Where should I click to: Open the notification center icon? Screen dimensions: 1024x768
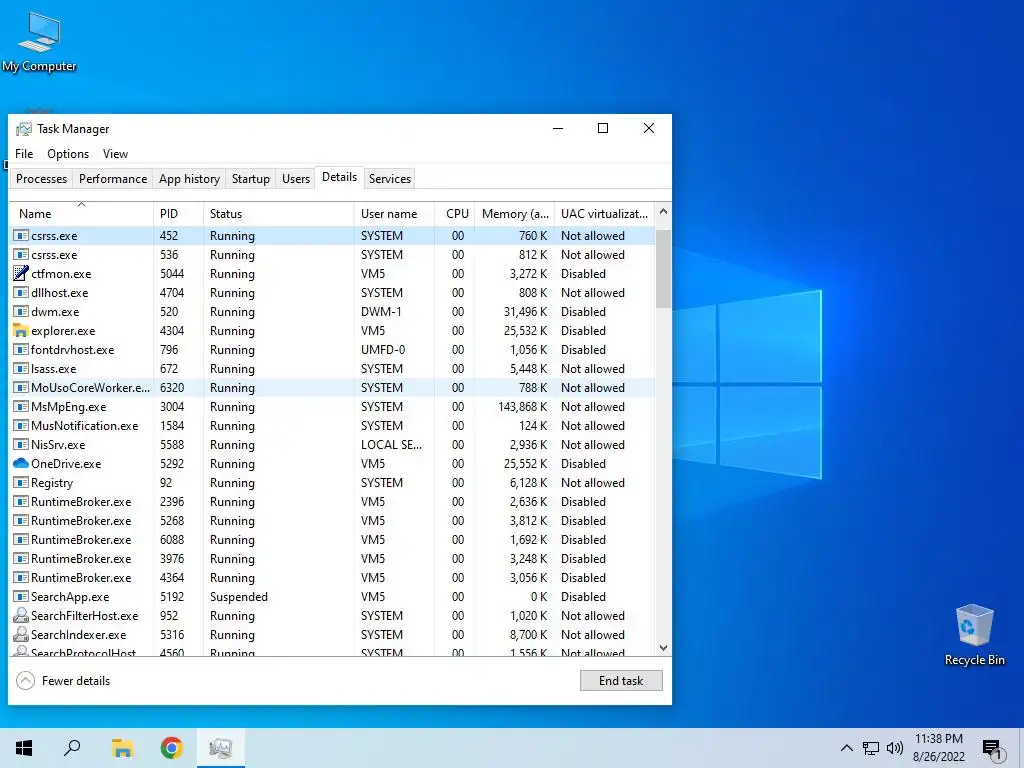(992, 749)
